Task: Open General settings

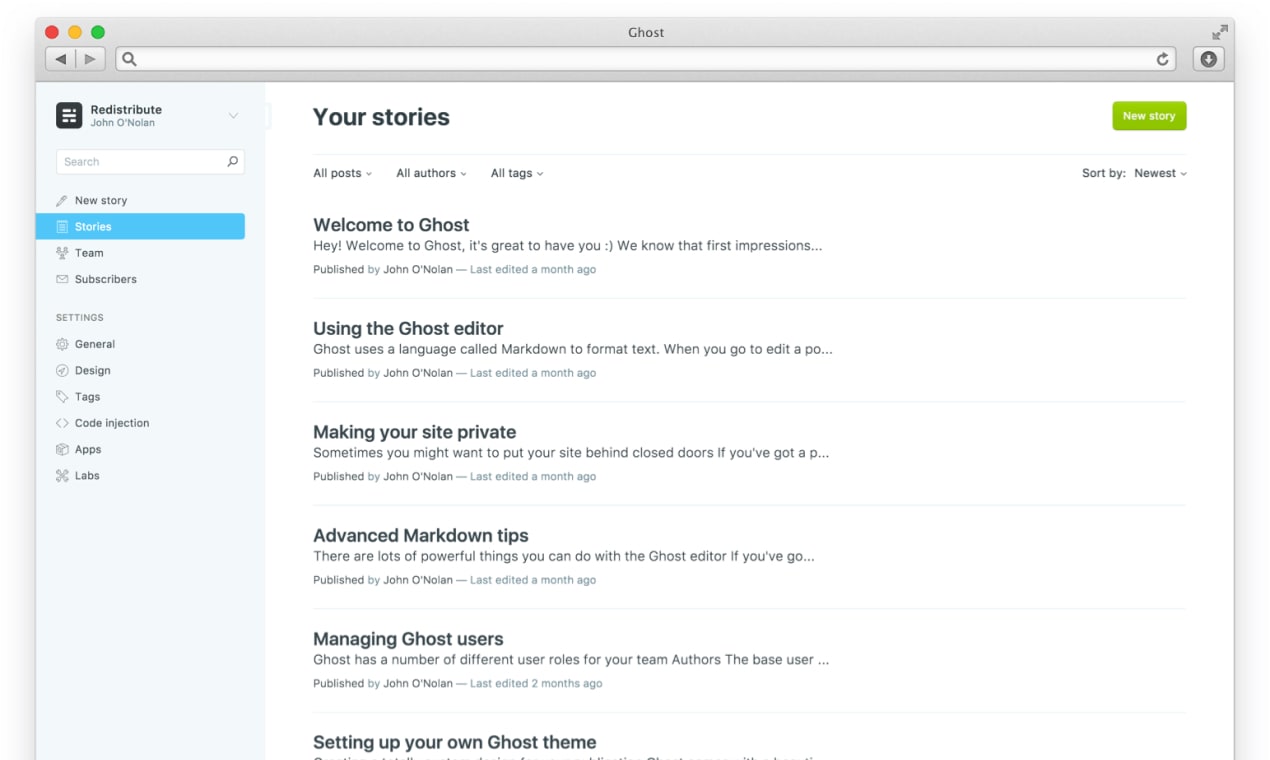Action: (95, 344)
